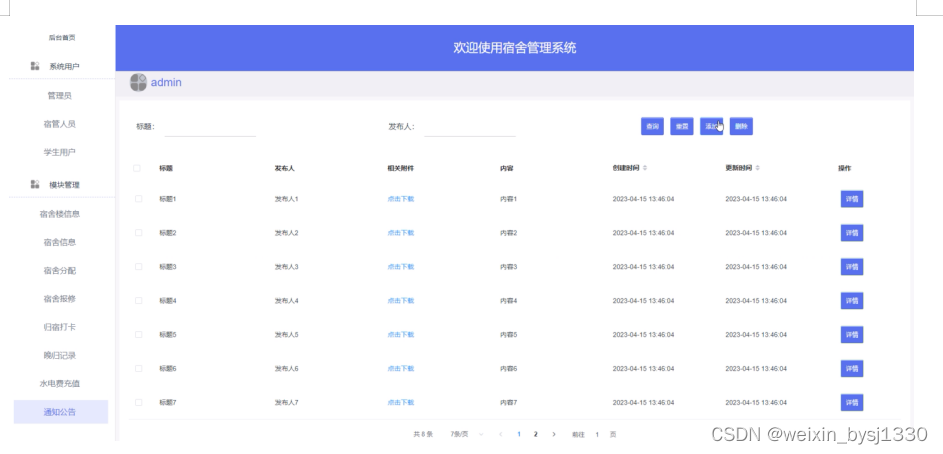Check the box for row 标题1

click(138, 198)
